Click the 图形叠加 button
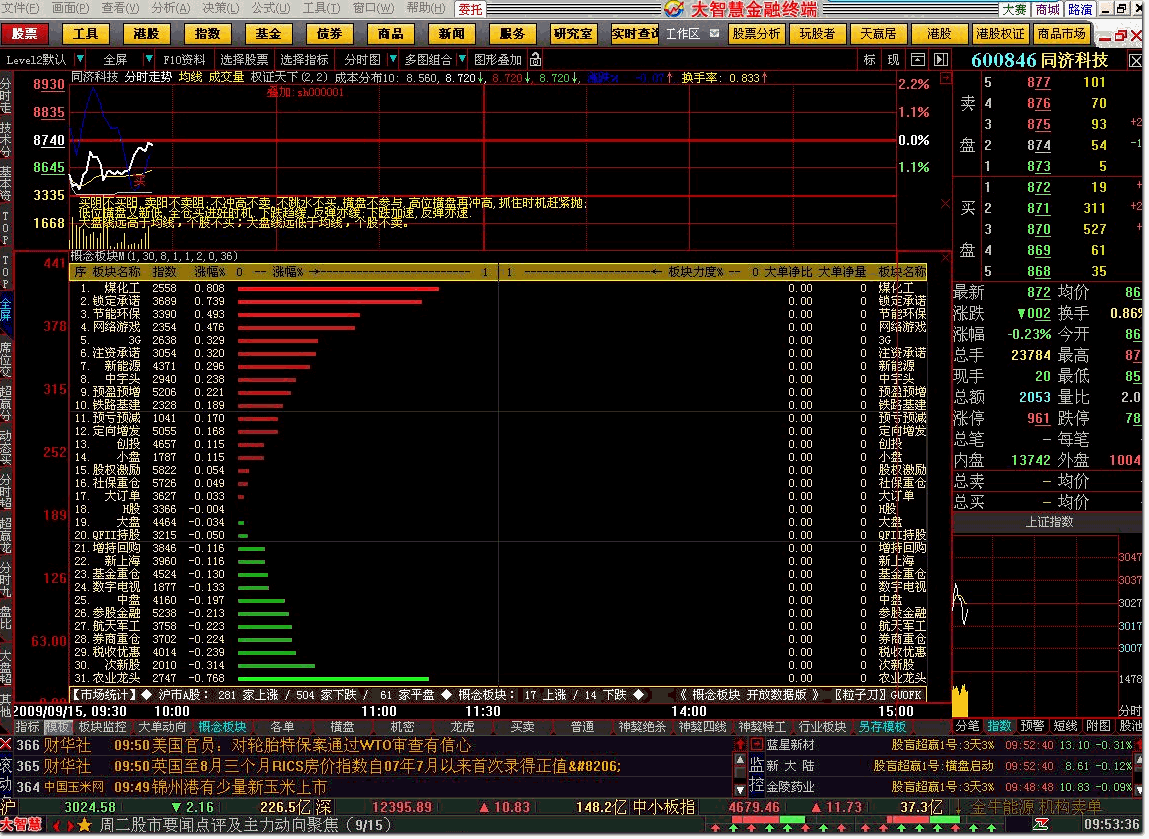The height and width of the screenshot is (839, 1149). coord(498,59)
